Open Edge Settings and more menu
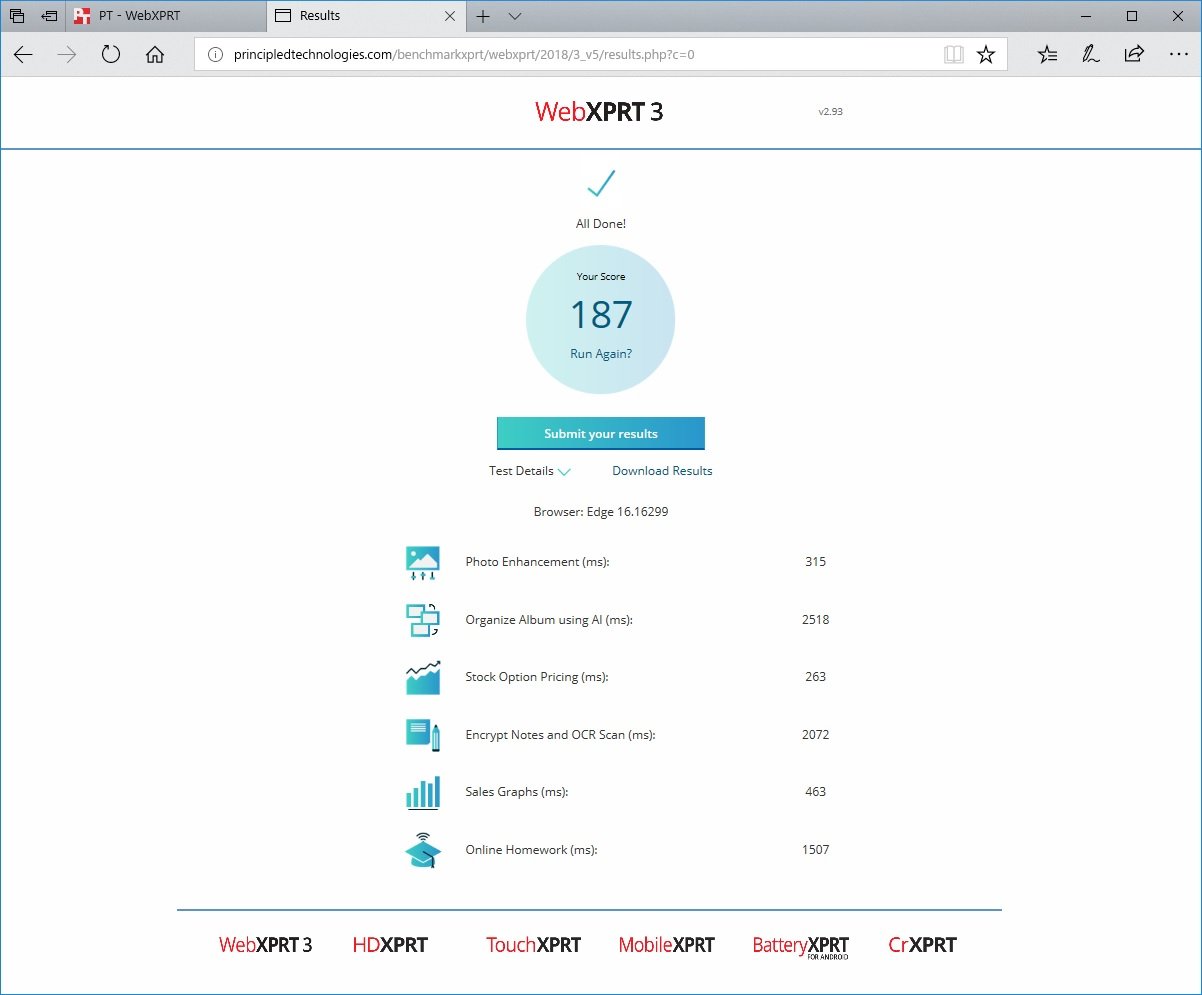This screenshot has width=1202, height=995. pos(1178,55)
